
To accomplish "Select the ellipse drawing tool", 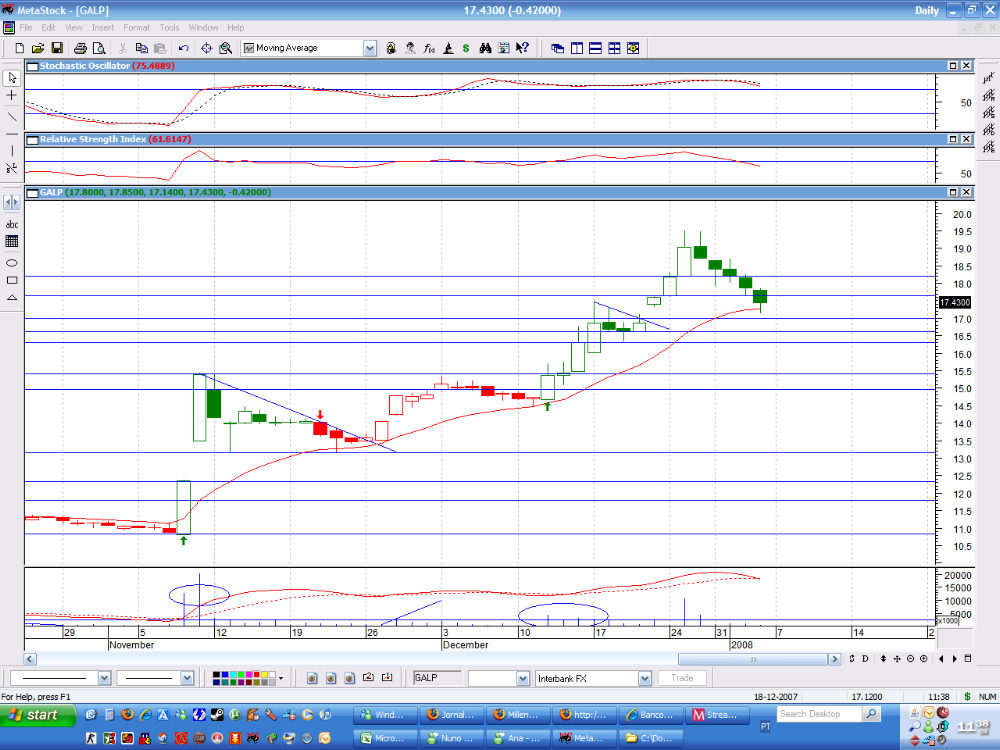I will point(11,263).
